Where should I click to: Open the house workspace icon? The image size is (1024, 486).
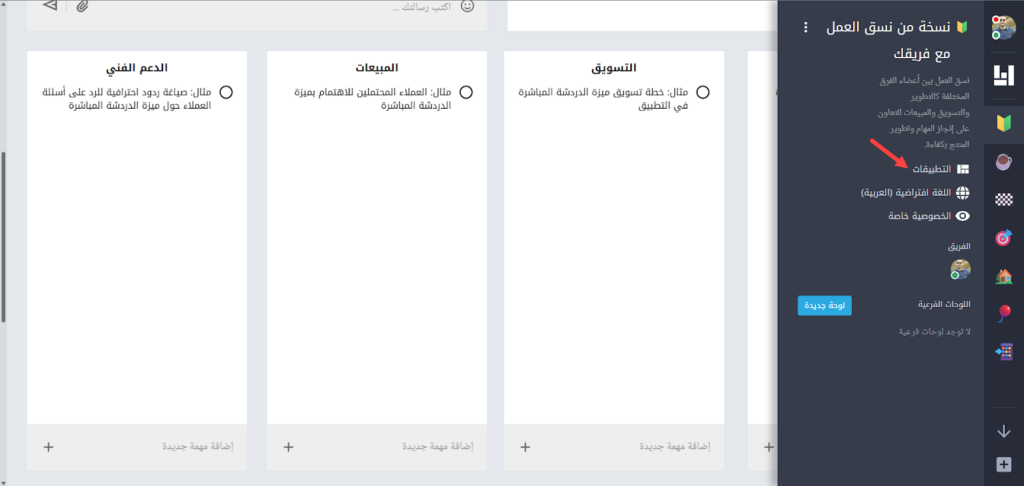1003,276
